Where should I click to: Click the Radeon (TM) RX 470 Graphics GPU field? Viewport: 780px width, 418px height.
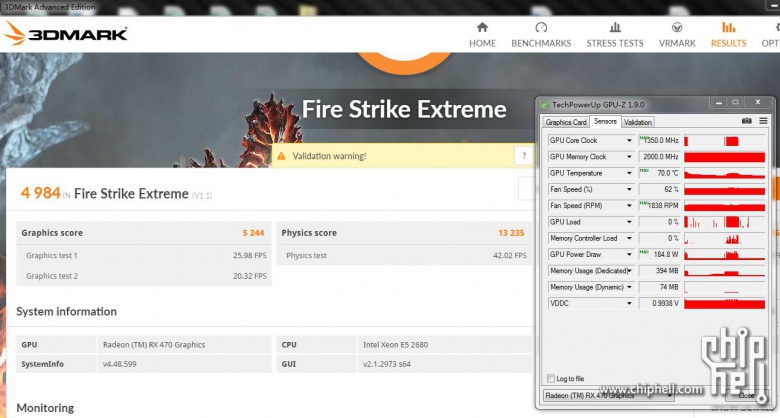click(x=185, y=344)
